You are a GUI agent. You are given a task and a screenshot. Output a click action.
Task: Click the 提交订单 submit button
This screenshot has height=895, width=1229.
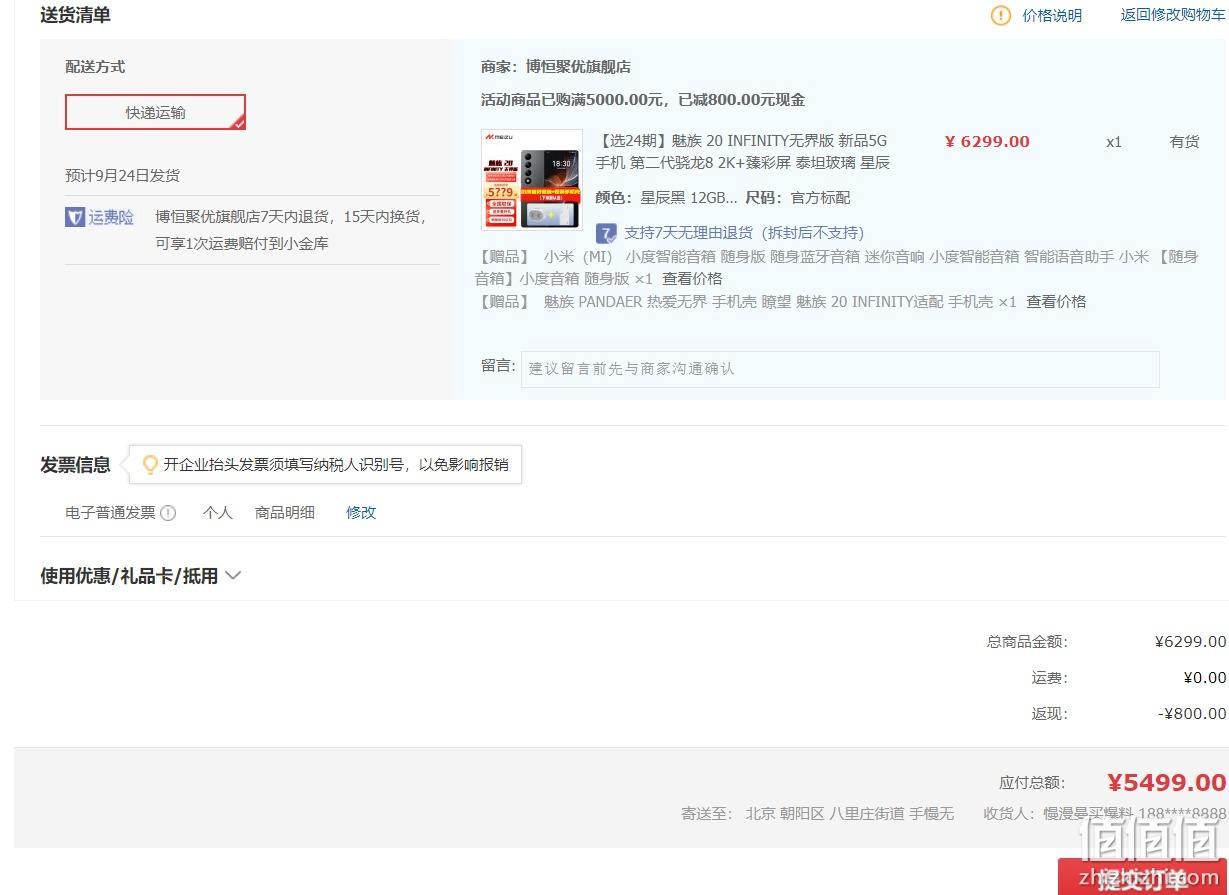pos(1143,877)
